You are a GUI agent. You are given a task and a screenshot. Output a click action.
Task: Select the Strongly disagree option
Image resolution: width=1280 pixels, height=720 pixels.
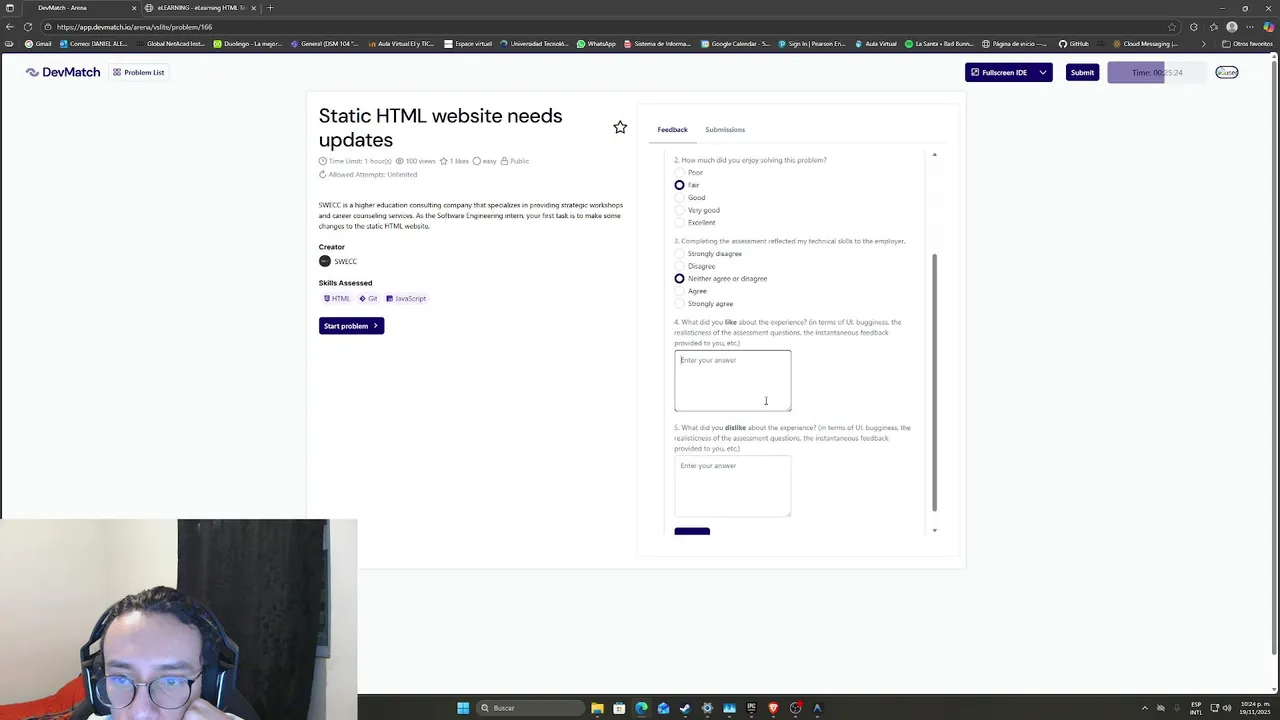tap(680, 254)
